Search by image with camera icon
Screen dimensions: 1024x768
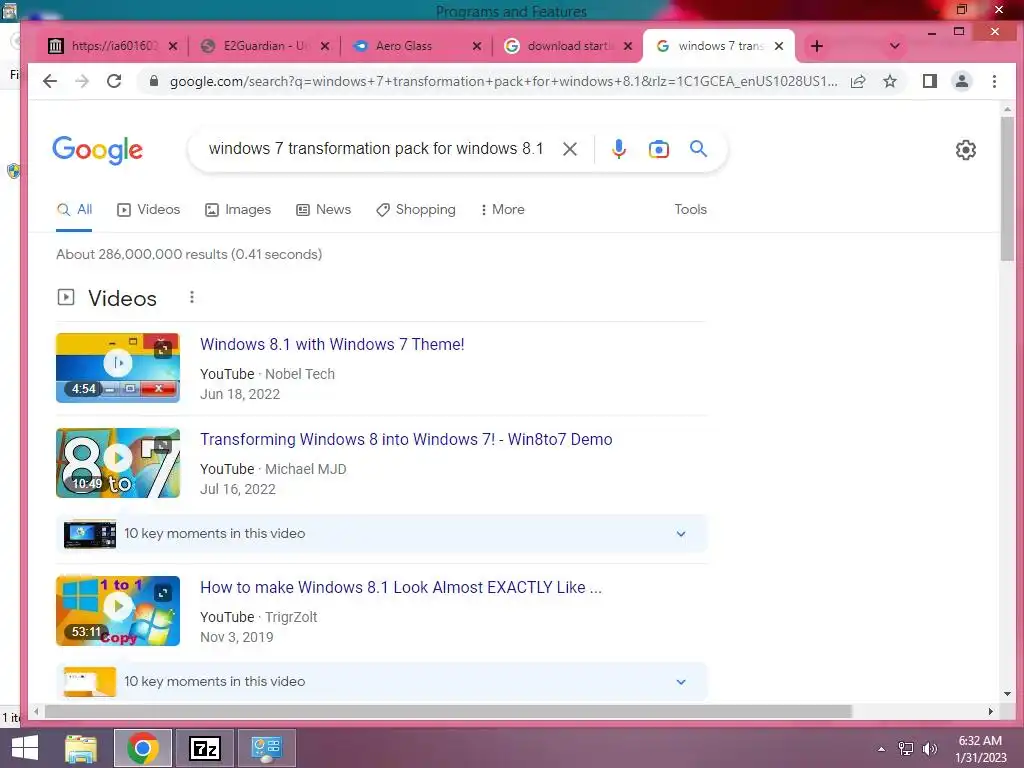[658, 149]
